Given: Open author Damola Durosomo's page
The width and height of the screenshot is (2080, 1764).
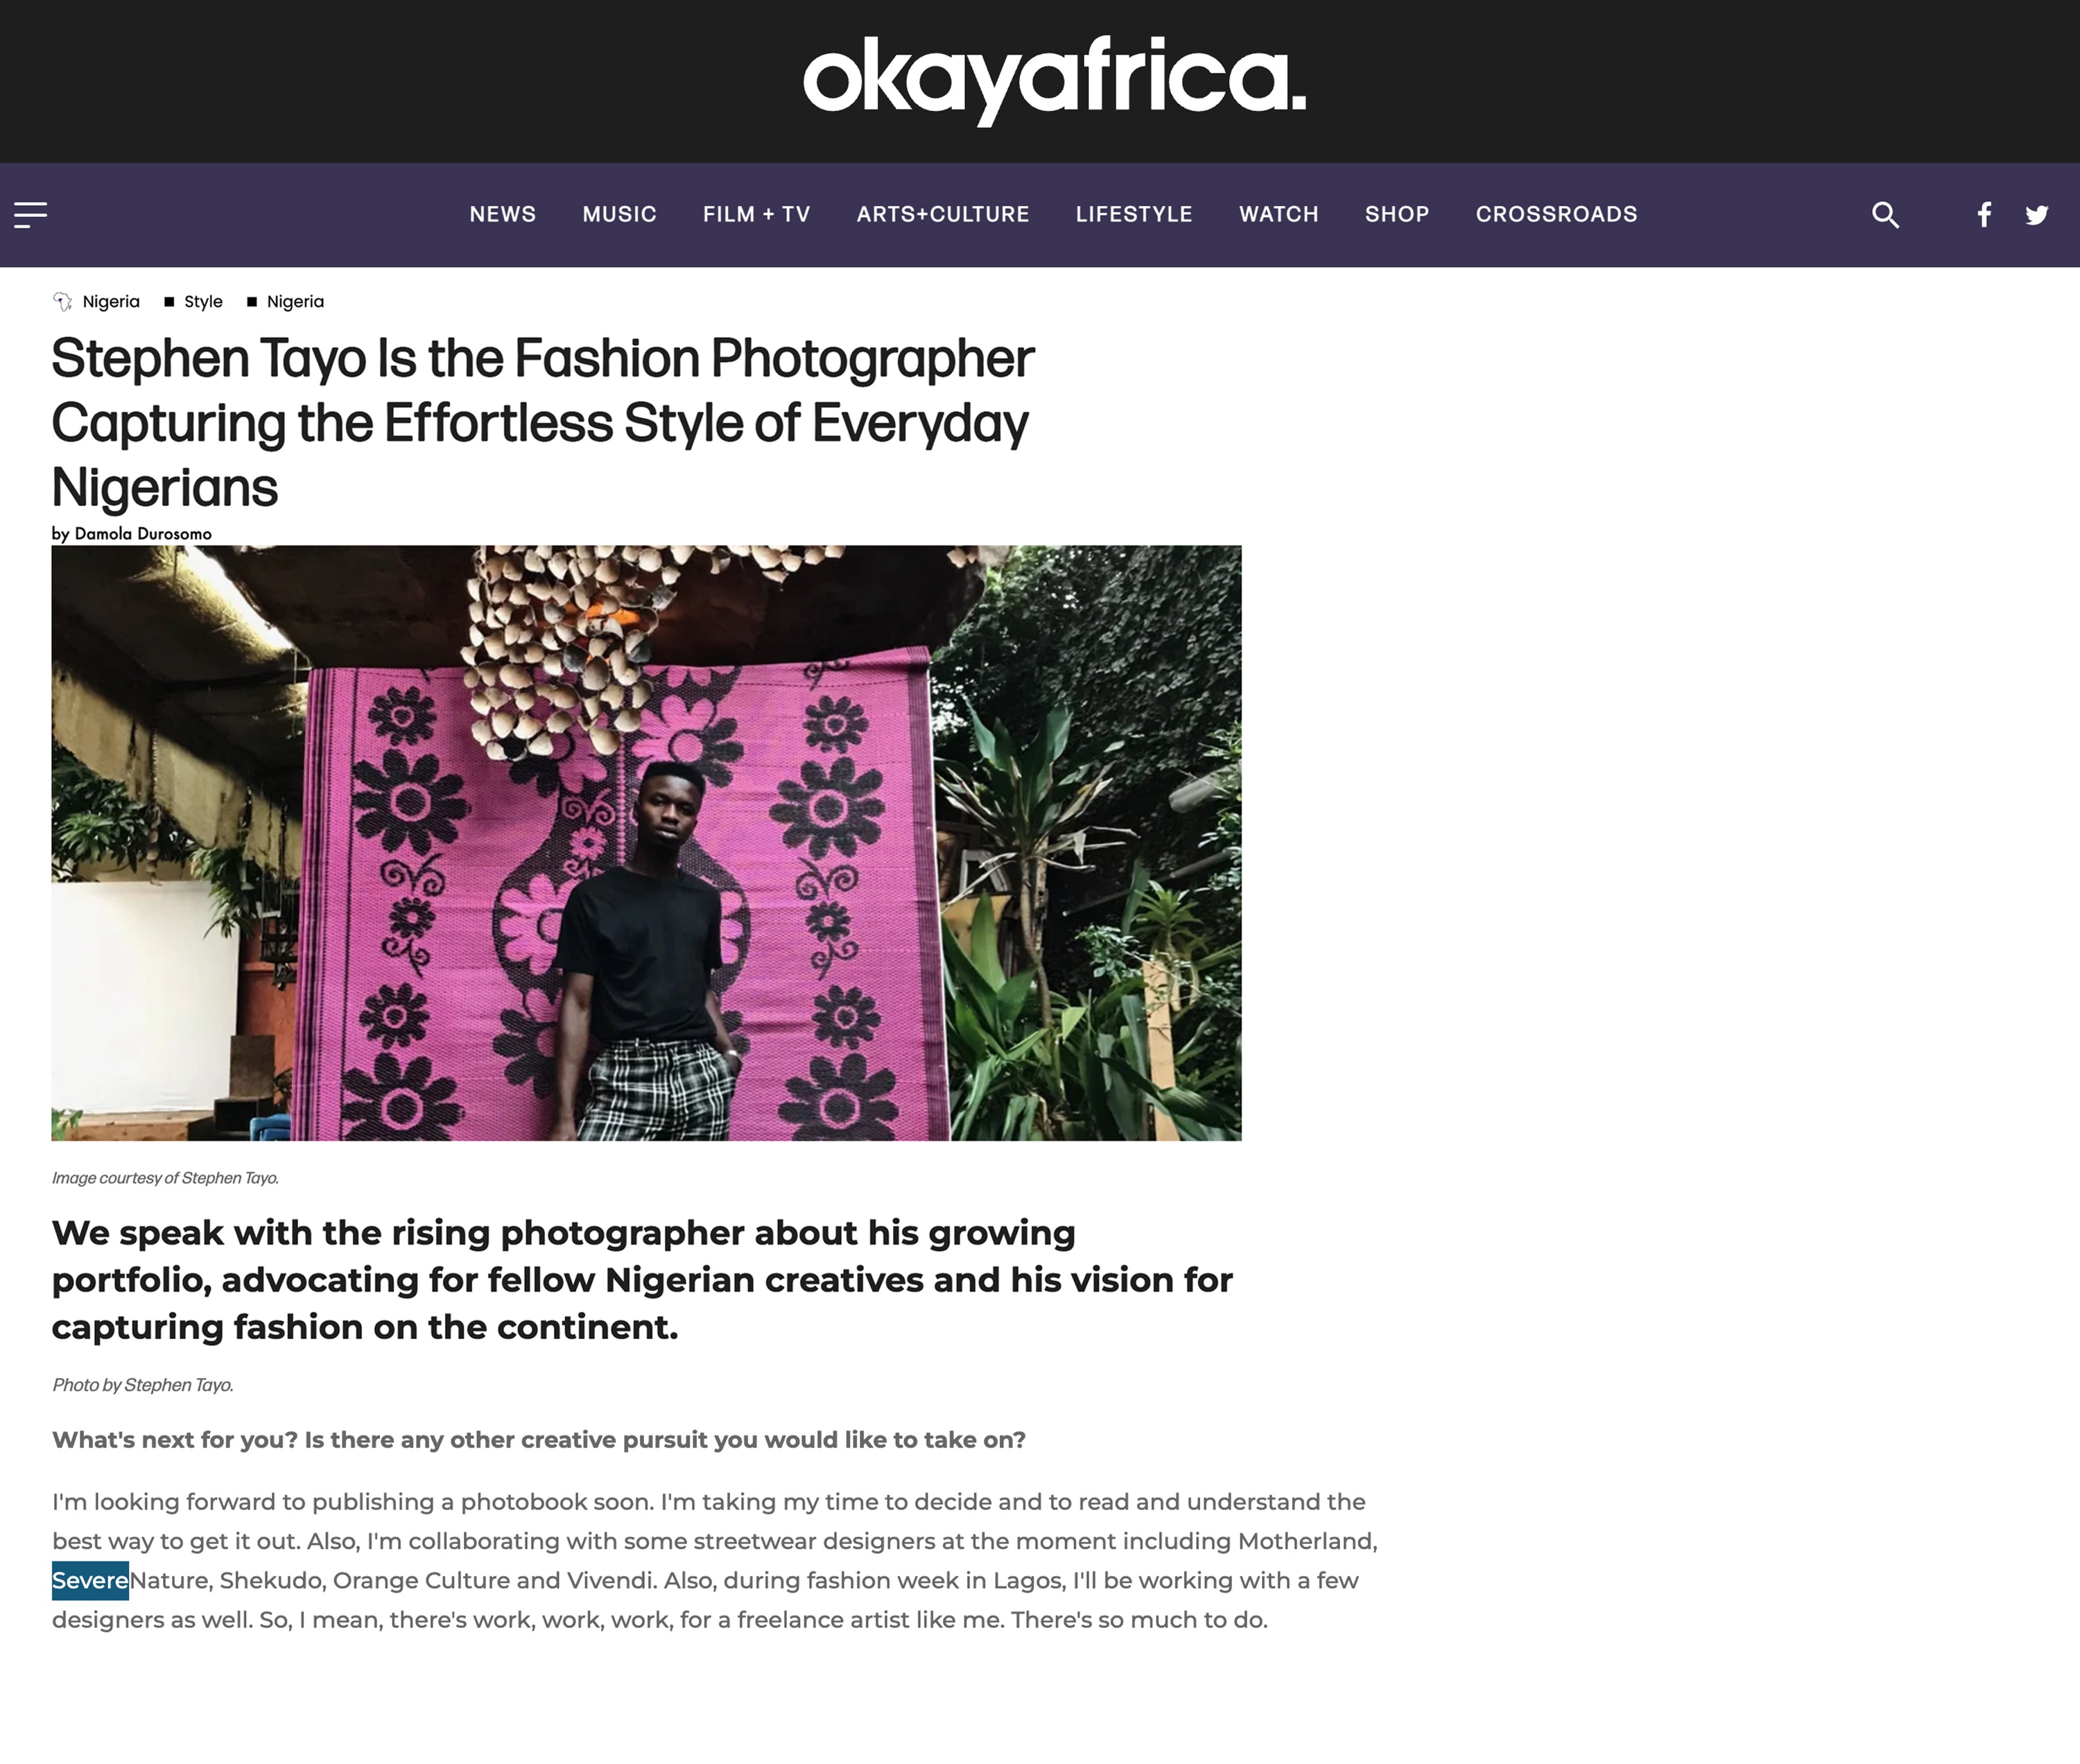Looking at the screenshot, I should coord(143,533).
